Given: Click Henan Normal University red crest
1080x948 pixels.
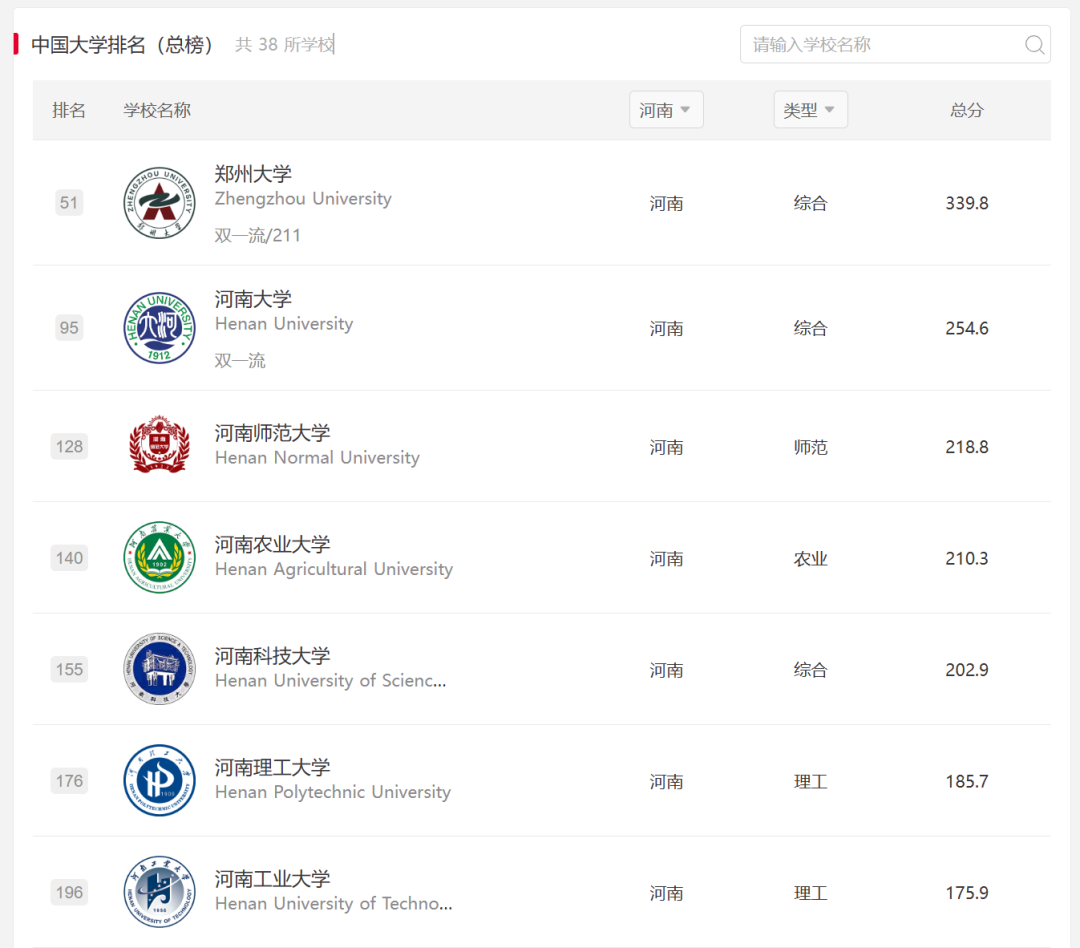Looking at the screenshot, I should tap(159, 444).
